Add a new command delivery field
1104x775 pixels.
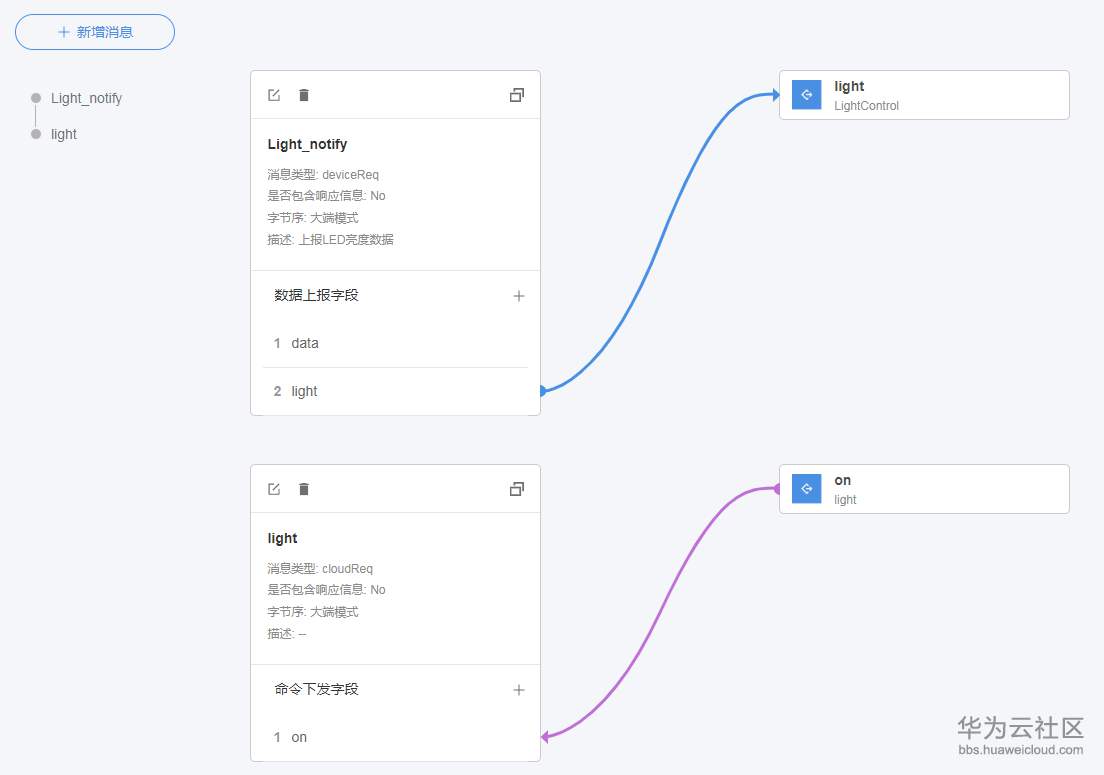(x=519, y=690)
